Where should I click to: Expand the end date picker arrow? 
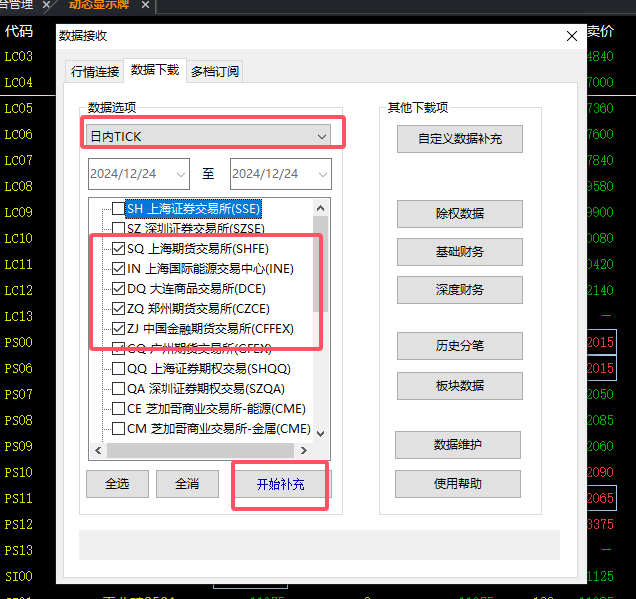323,174
